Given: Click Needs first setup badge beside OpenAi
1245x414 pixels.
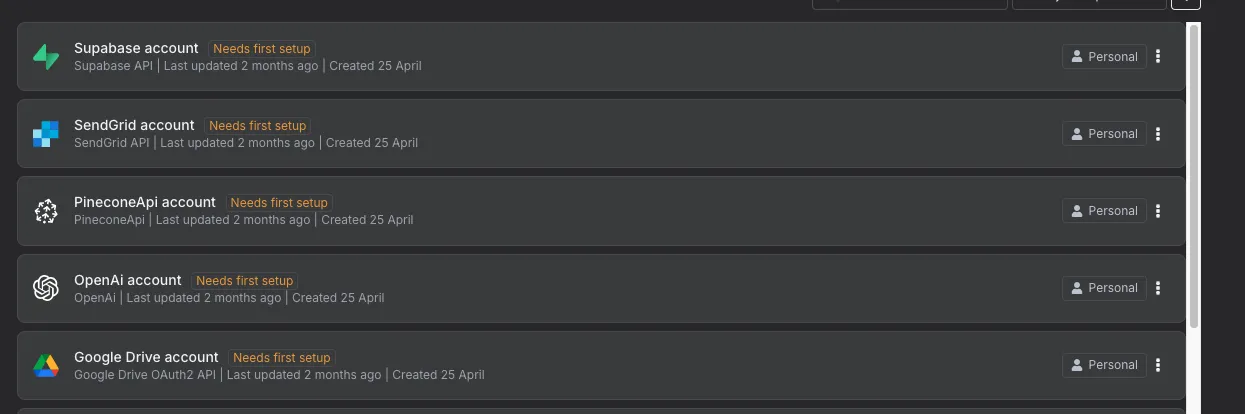Looking at the screenshot, I should pos(245,280).
